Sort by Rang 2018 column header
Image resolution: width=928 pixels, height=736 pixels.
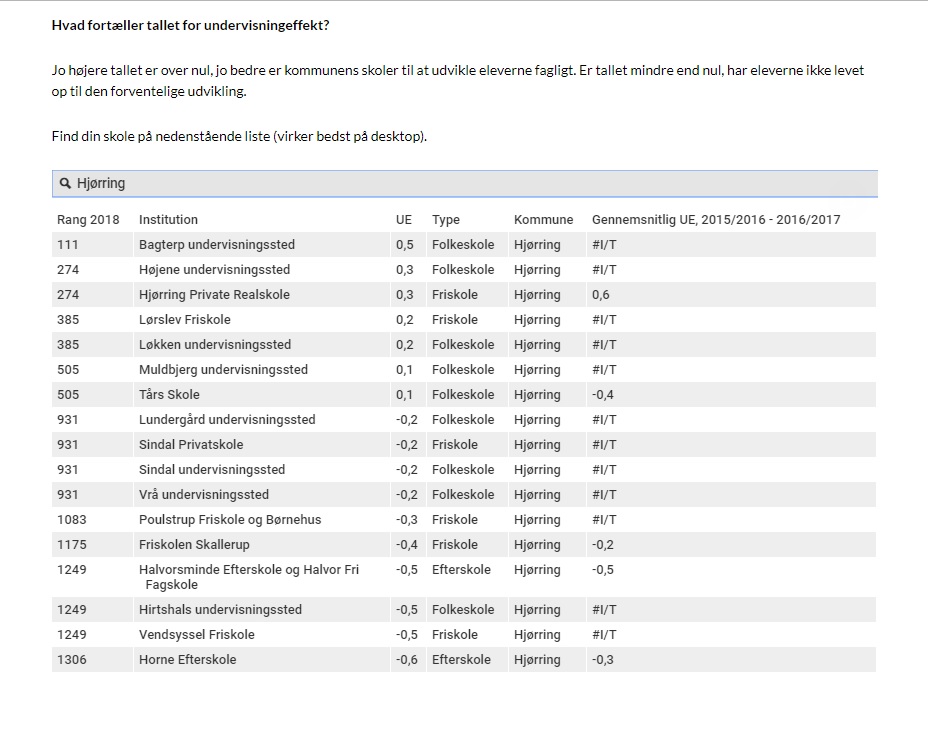88,219
